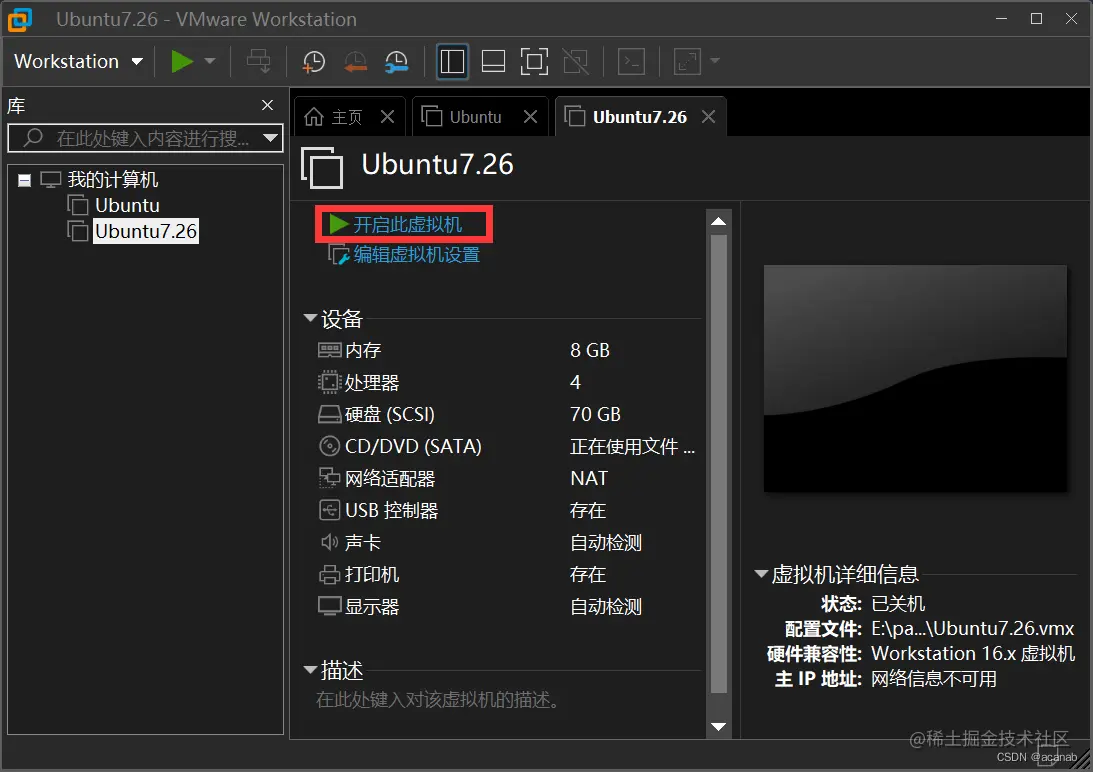
Task: Click the green power-on play toolbar button
Action: tap(182, 61)
